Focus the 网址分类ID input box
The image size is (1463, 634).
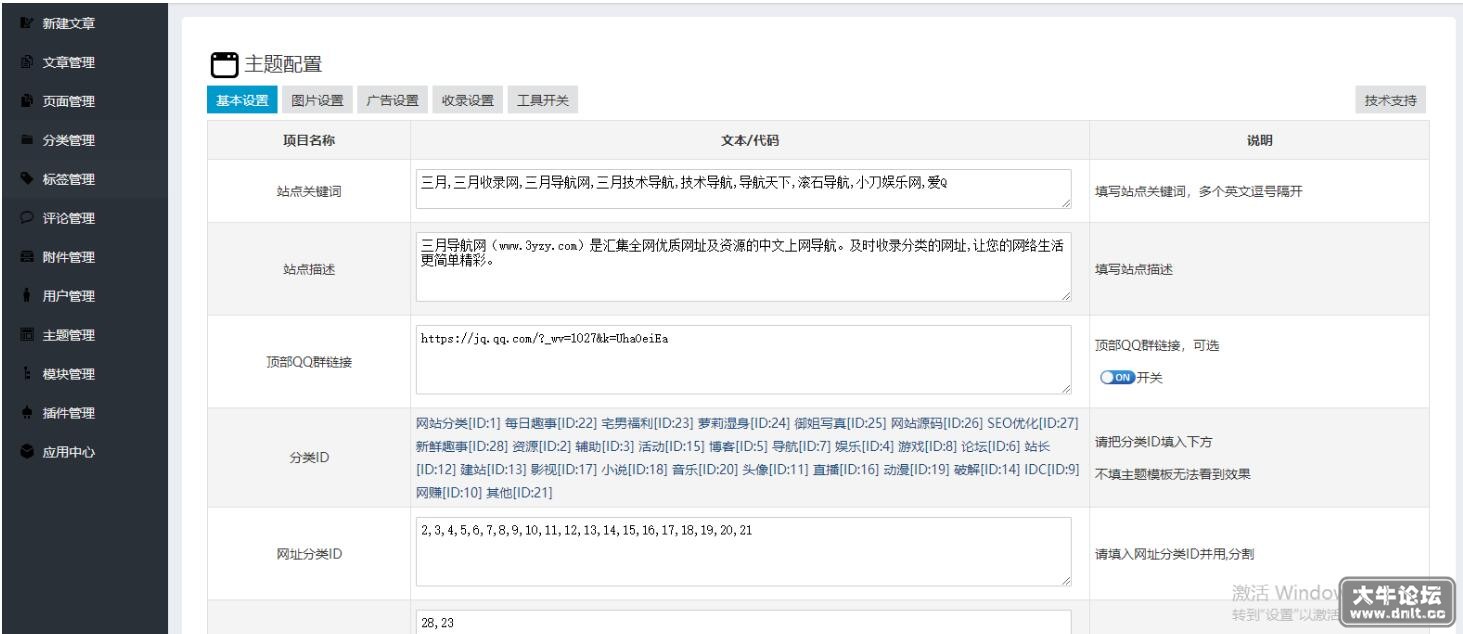743,551
